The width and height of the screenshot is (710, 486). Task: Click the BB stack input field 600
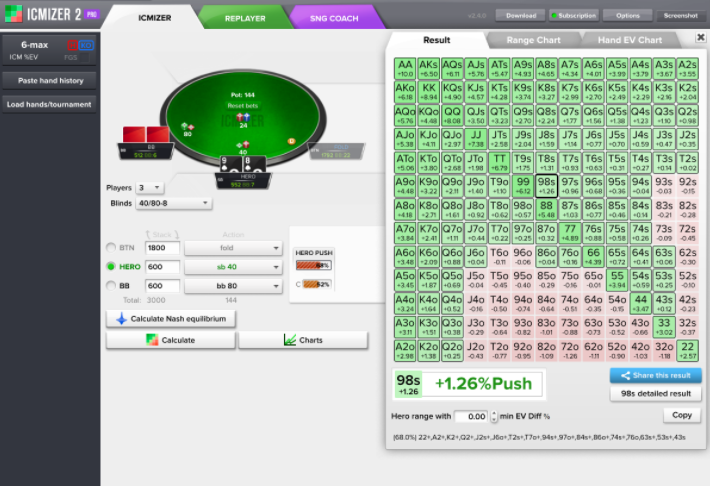162,285
